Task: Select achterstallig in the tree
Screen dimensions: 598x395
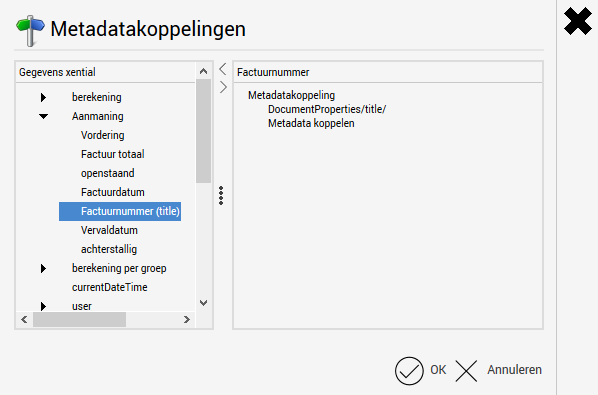Action: 109,249
